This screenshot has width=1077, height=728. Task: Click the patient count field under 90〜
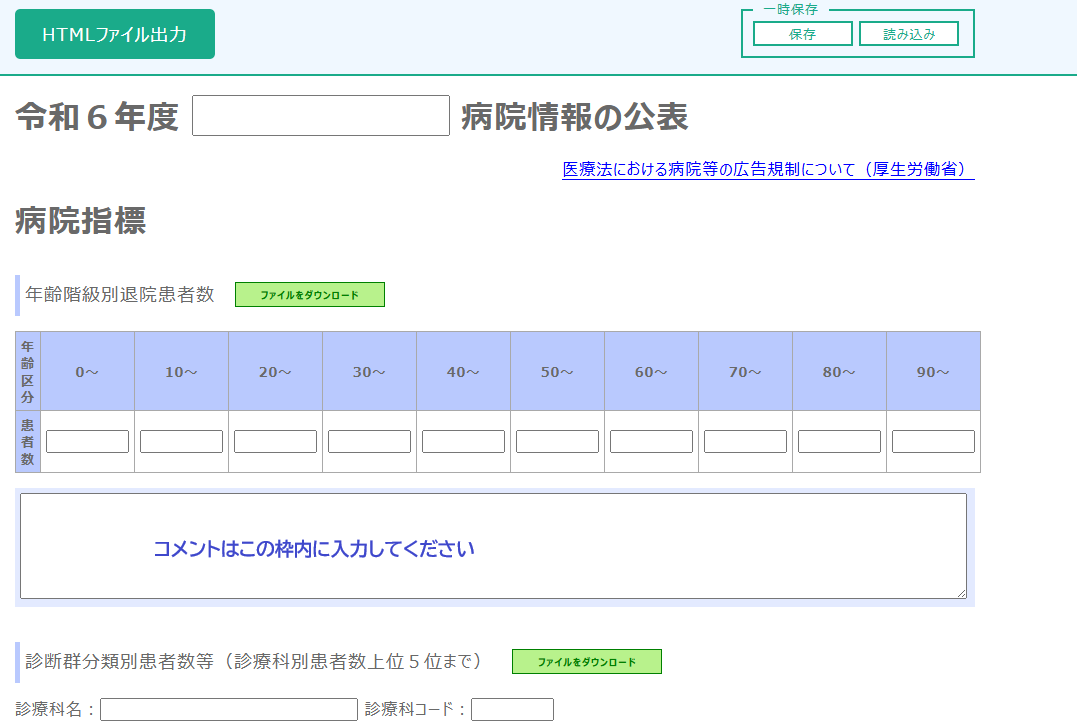click(x=933, y=440)
